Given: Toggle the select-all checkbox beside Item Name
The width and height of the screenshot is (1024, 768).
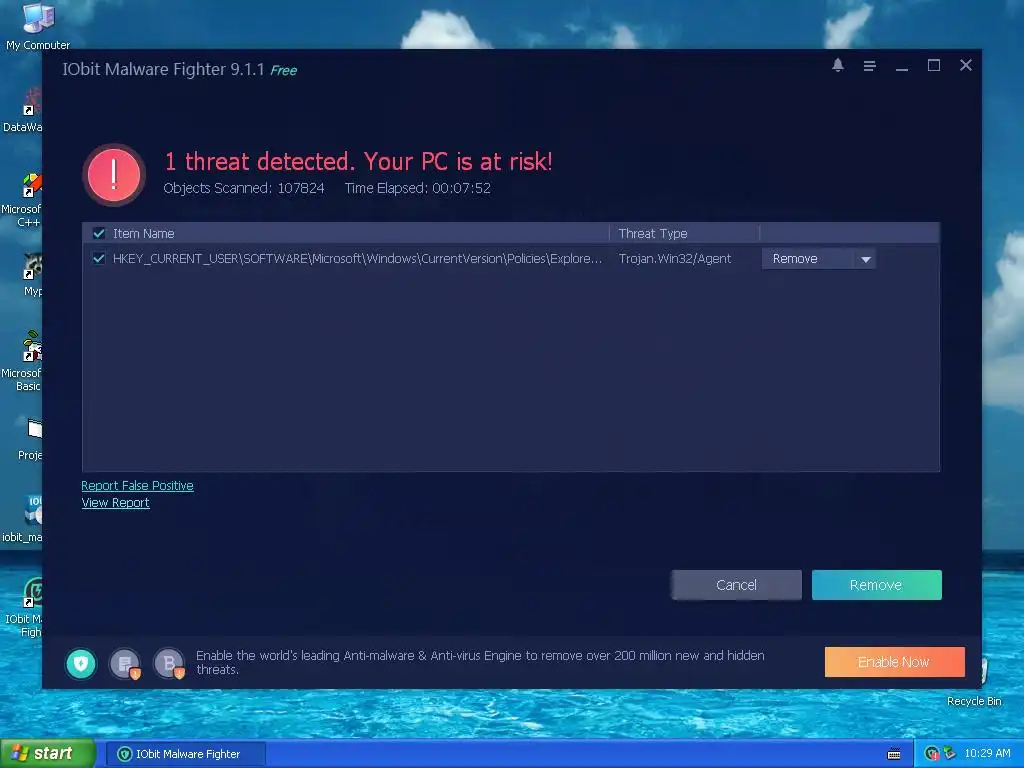Looking at the screenshot, I should 99,233.
